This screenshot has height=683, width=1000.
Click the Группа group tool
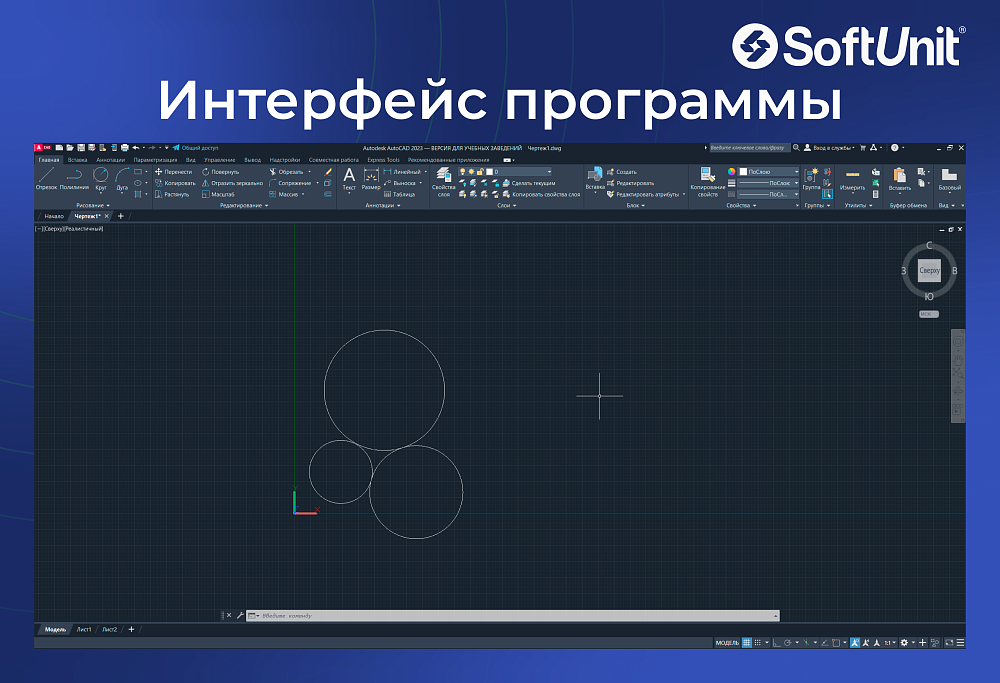(811, 178)
